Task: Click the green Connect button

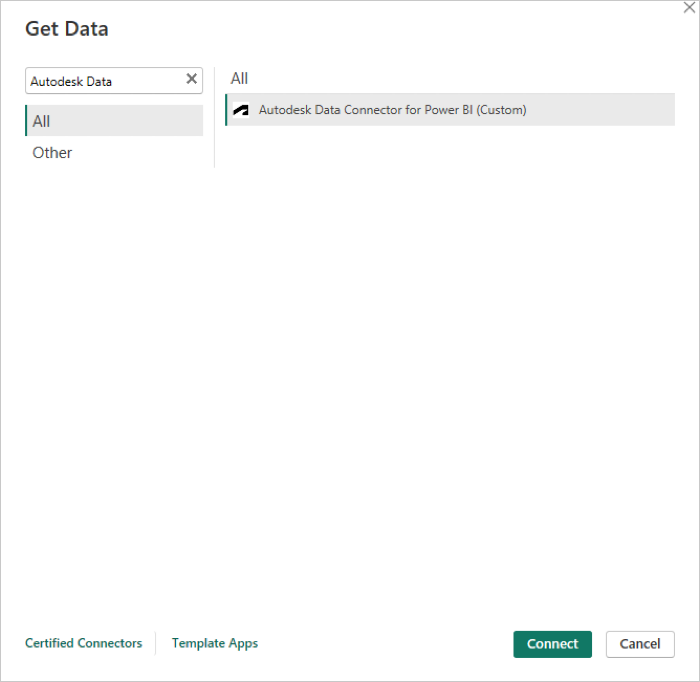Action: (552, 644)
